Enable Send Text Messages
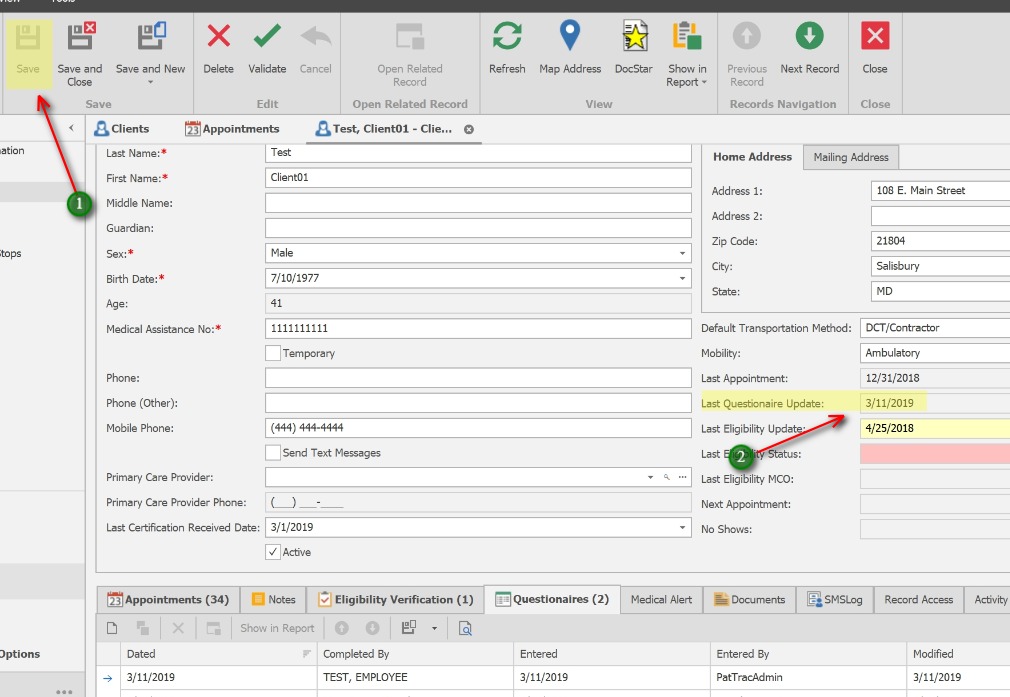This screenshot has width=1010, height=697. (x=272, y=453)
